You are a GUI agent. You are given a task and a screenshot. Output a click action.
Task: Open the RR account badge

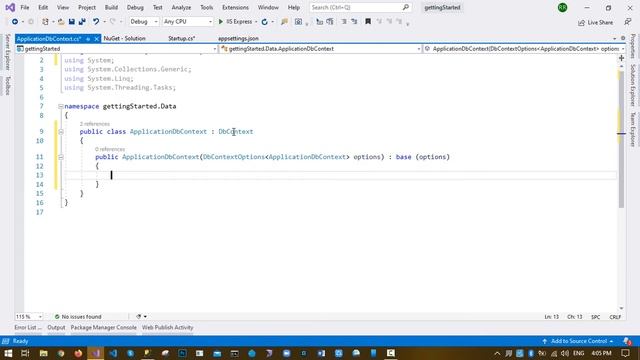point(562,7)
